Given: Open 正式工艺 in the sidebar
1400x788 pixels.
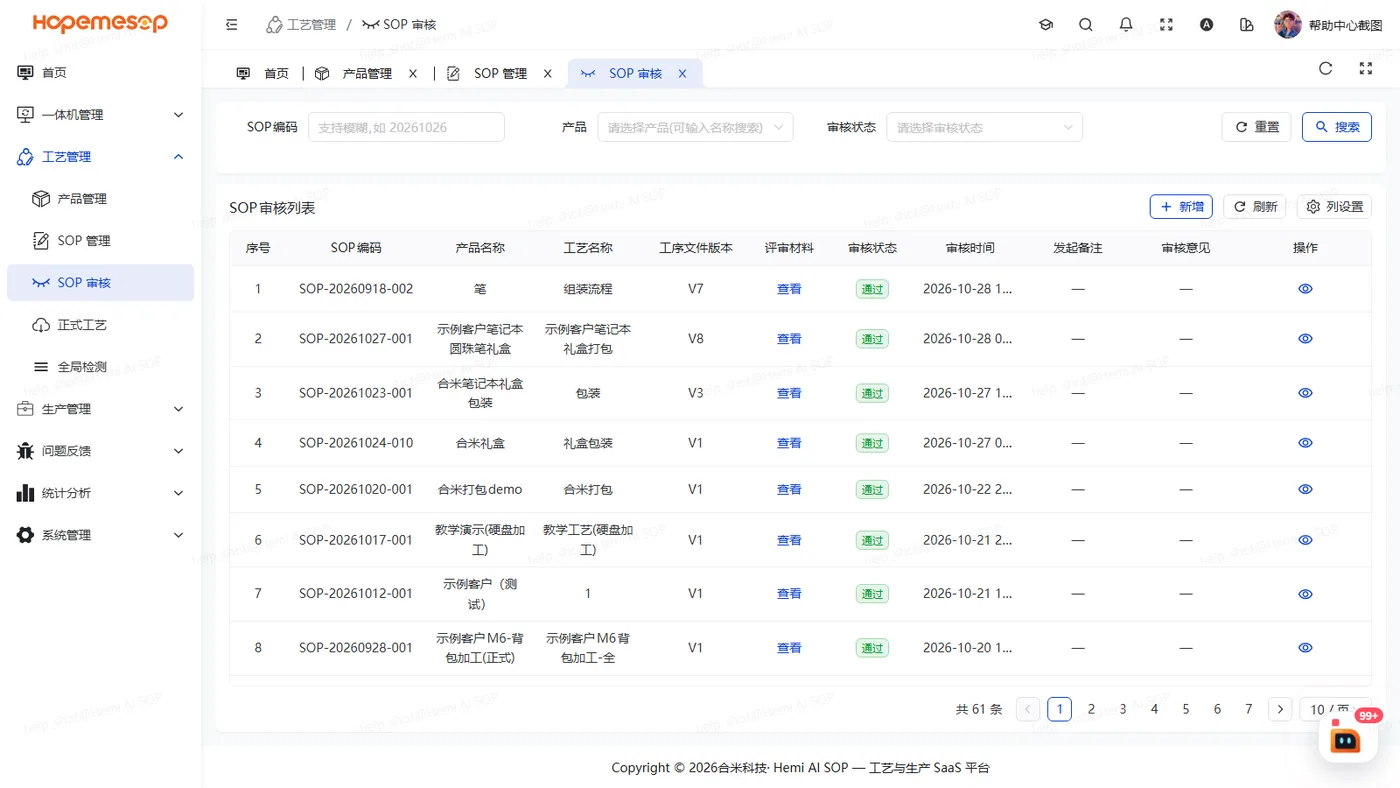Looking at the screenshot, I should (100, 325).
